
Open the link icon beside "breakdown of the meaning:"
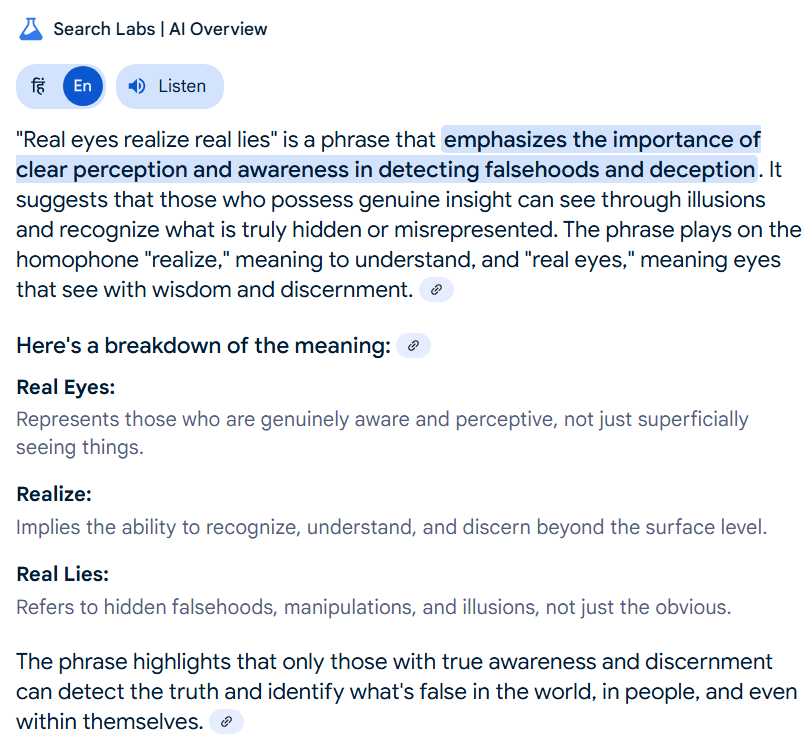pos(413,345)
